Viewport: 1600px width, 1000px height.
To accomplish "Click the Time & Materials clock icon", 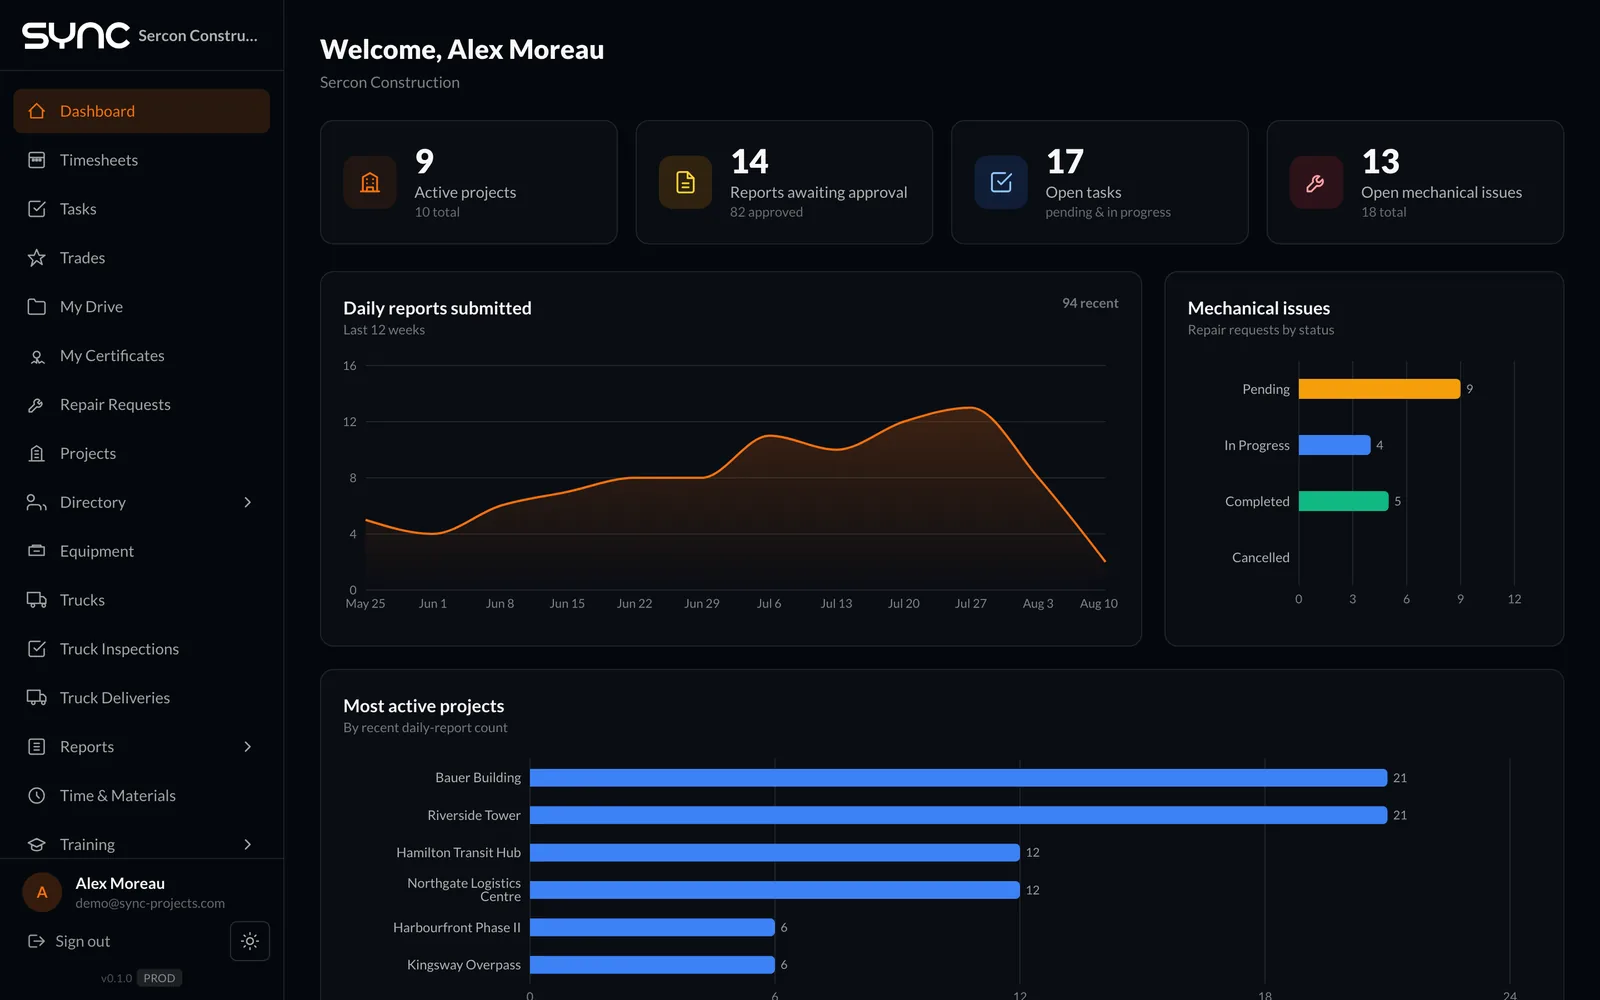I will click(x=37, y=796).
